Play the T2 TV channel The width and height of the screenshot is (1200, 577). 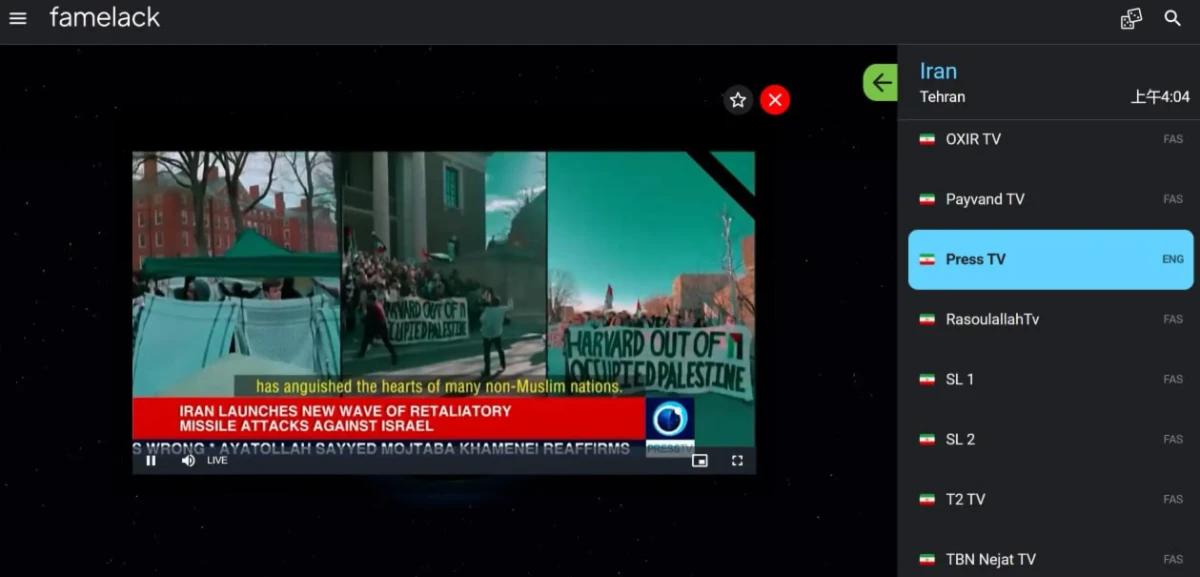click(1050, 499)
